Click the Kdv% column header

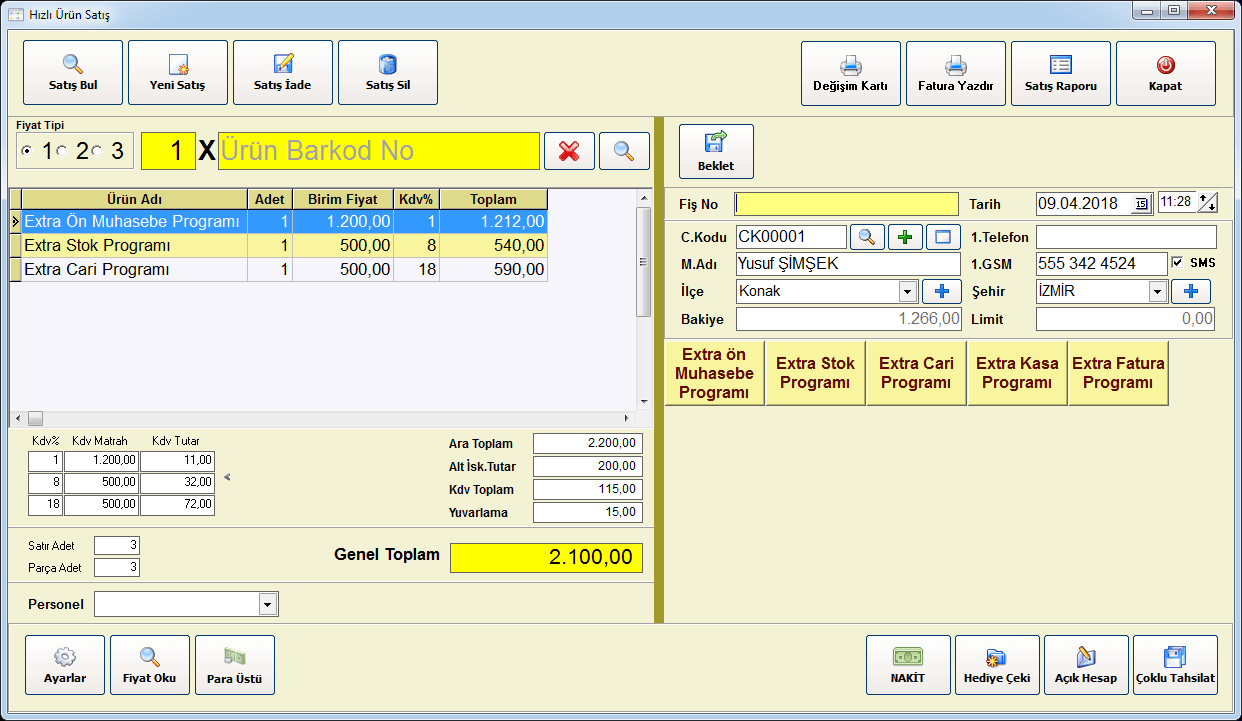coord(416,199)
